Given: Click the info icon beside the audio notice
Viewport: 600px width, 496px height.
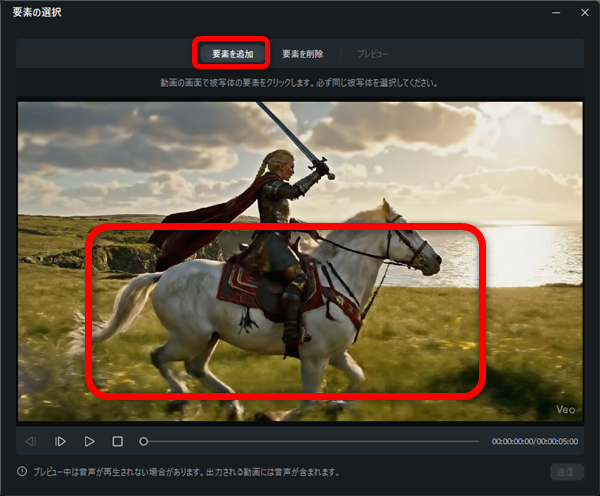Looking at the screenshot, I should point(22,472).
